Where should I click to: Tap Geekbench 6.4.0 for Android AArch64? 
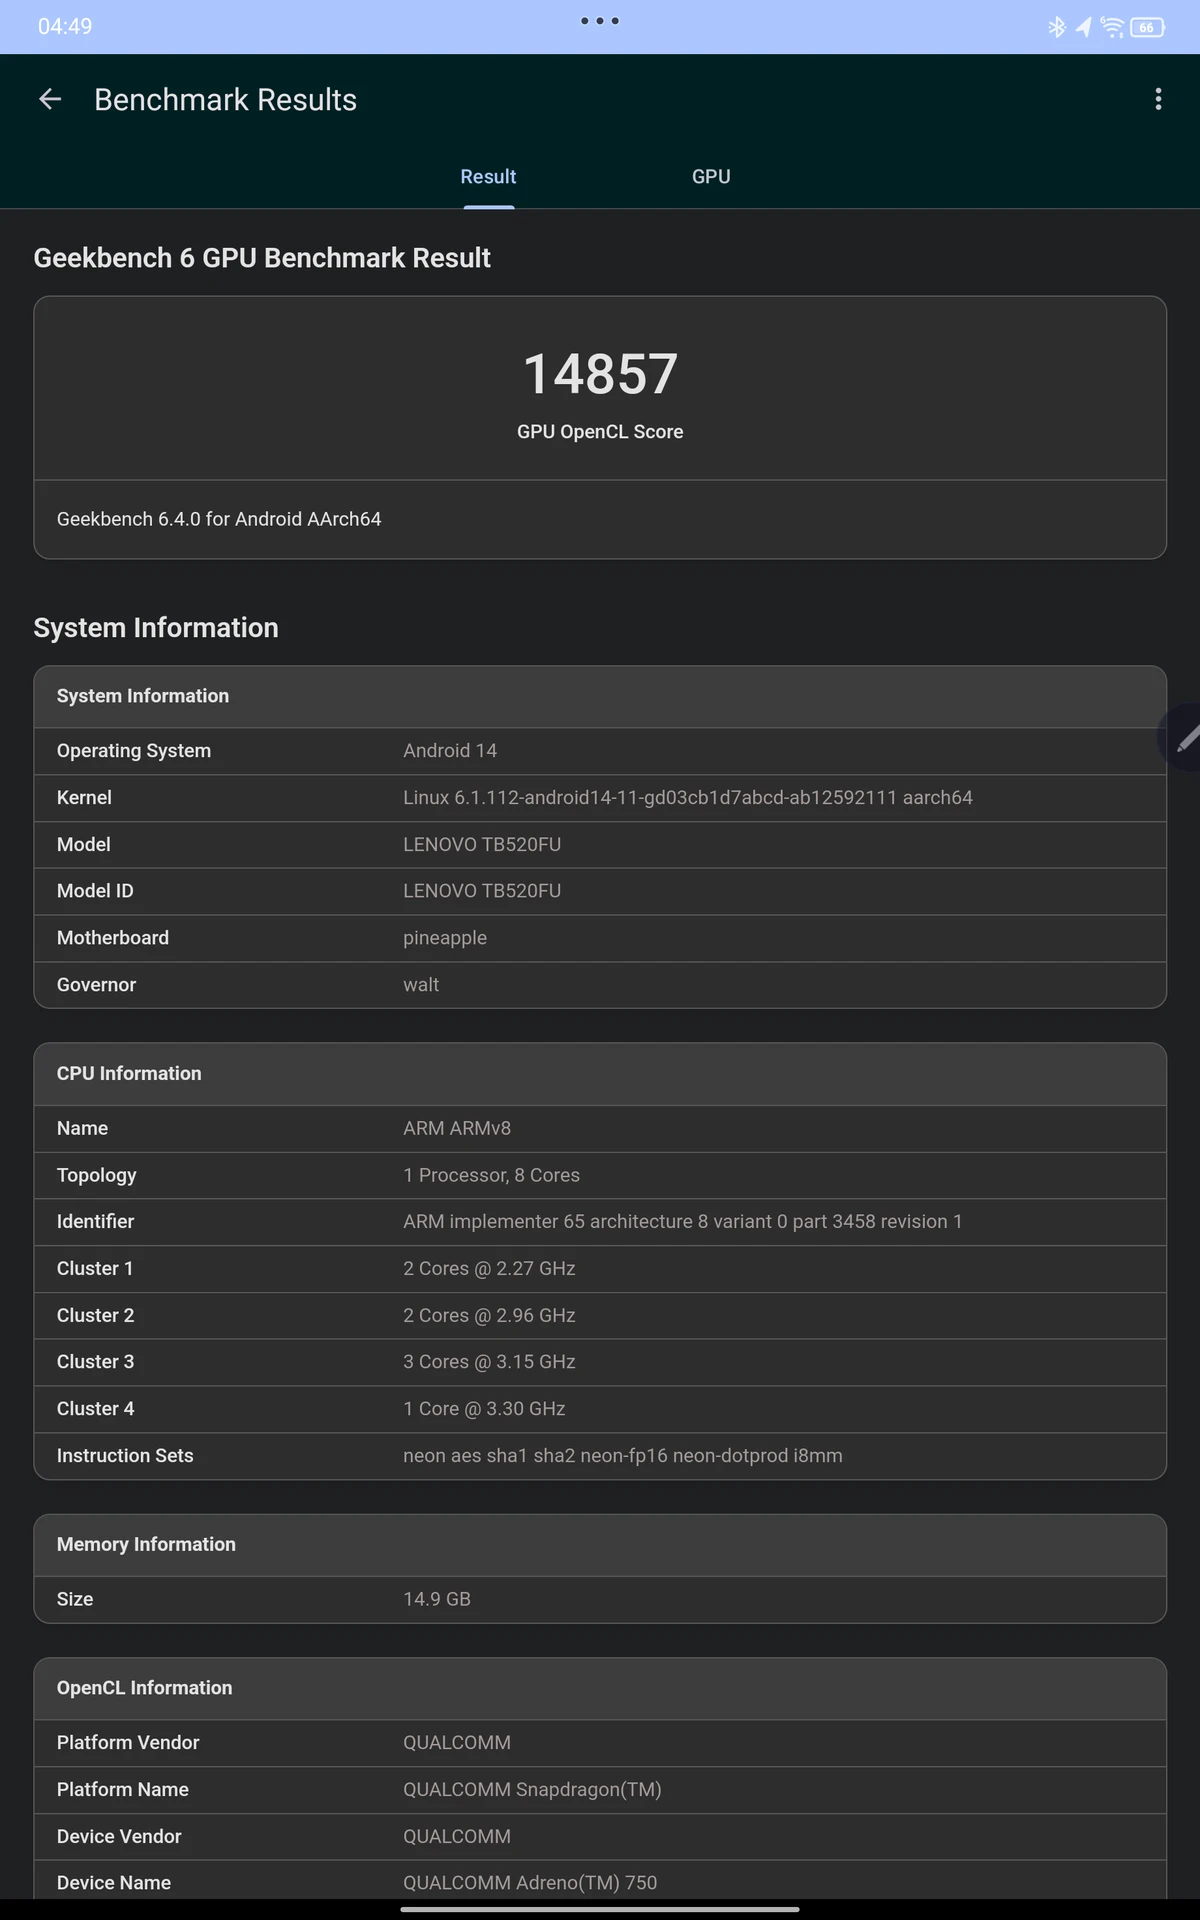click(x=219, y=519)
